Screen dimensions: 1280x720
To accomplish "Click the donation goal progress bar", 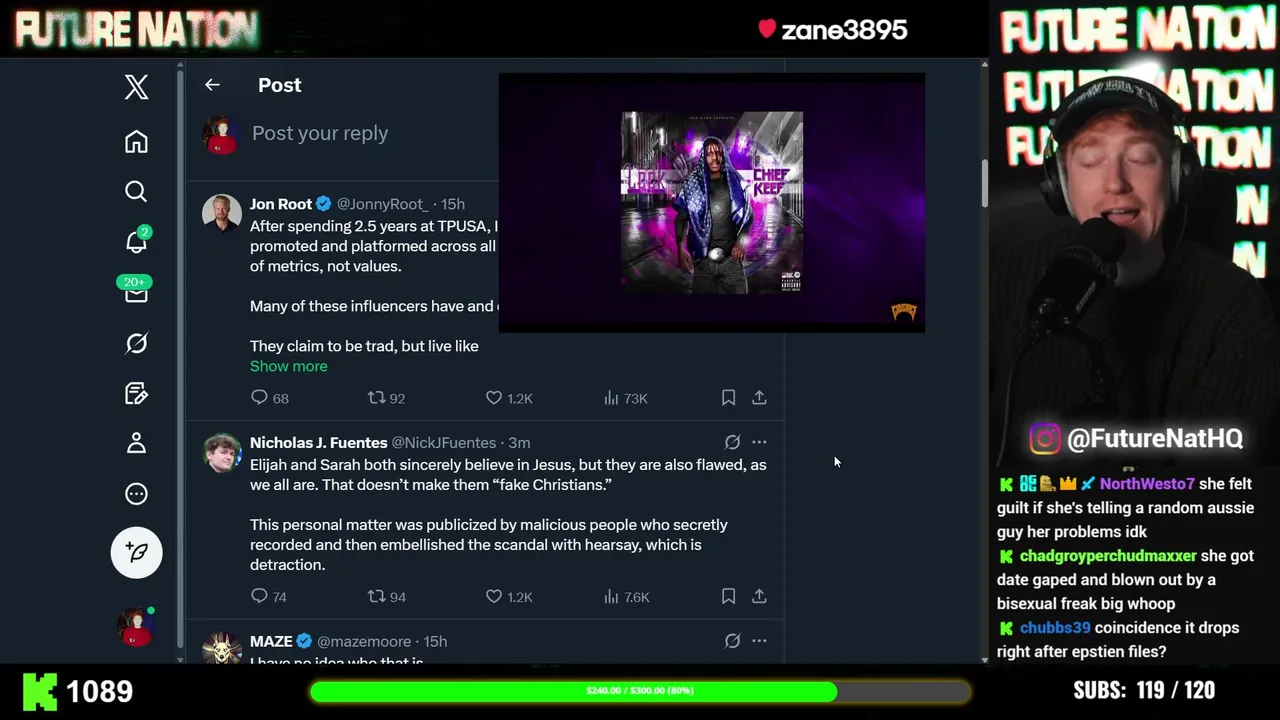I will (640, 691).
